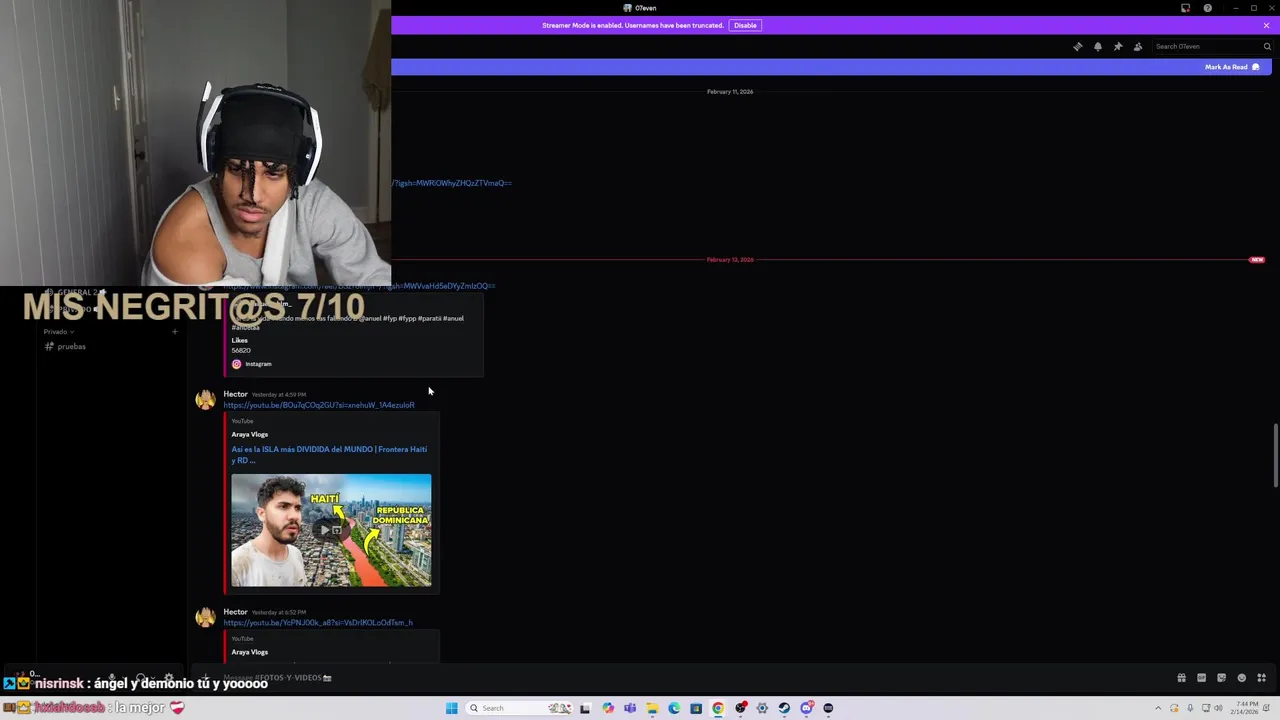Open the video title 'Así es la ISLA más DIVIDIDA'

329,454
